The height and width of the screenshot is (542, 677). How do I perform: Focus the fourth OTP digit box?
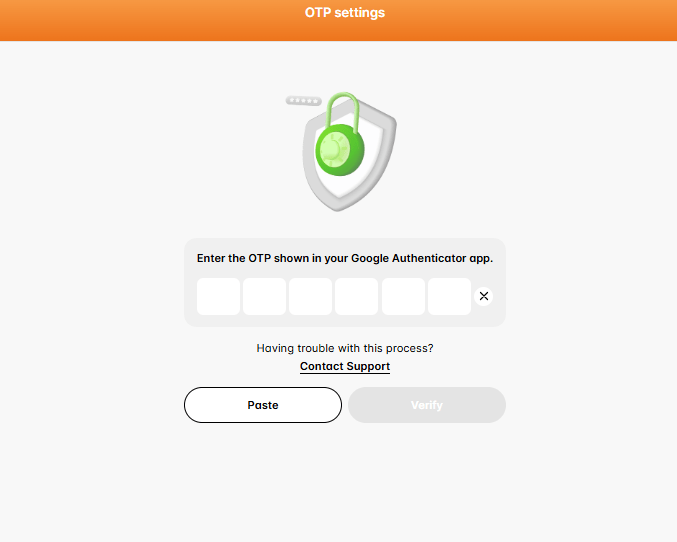[x=357, y=297]
